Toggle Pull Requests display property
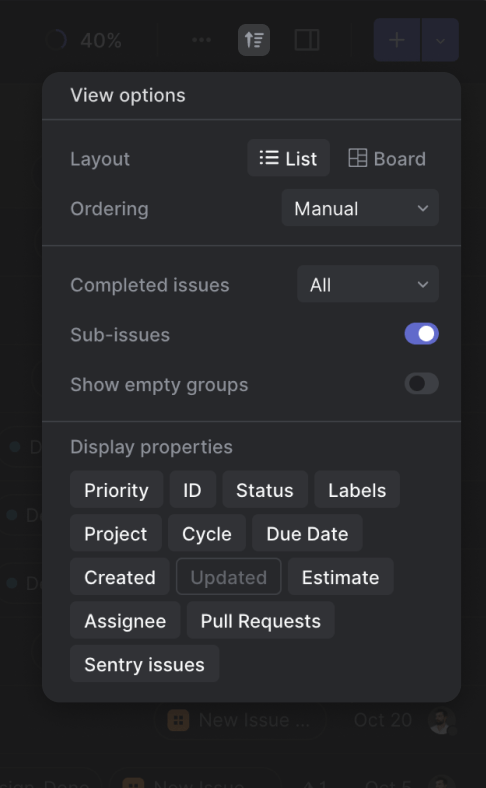 tap(260, 621)
